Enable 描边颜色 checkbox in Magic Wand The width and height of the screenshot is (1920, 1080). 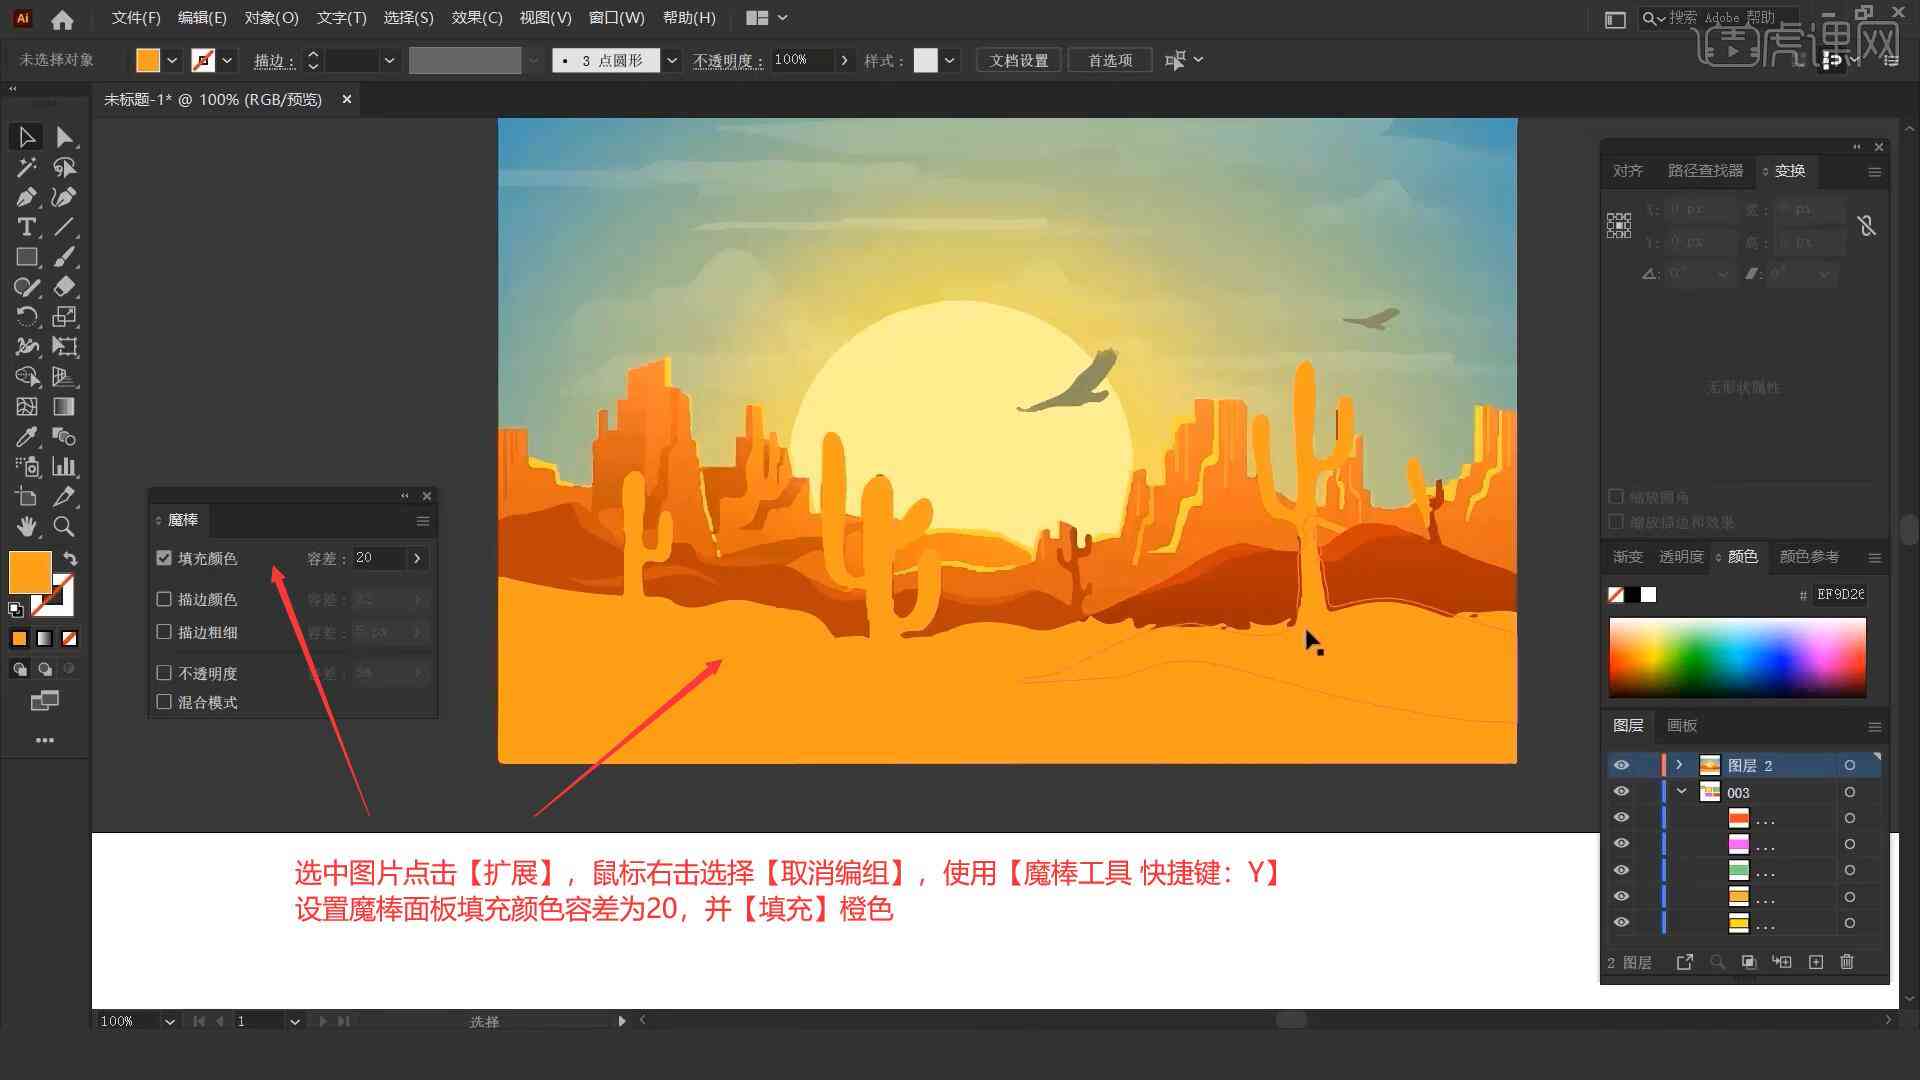(x=164, y=599)
